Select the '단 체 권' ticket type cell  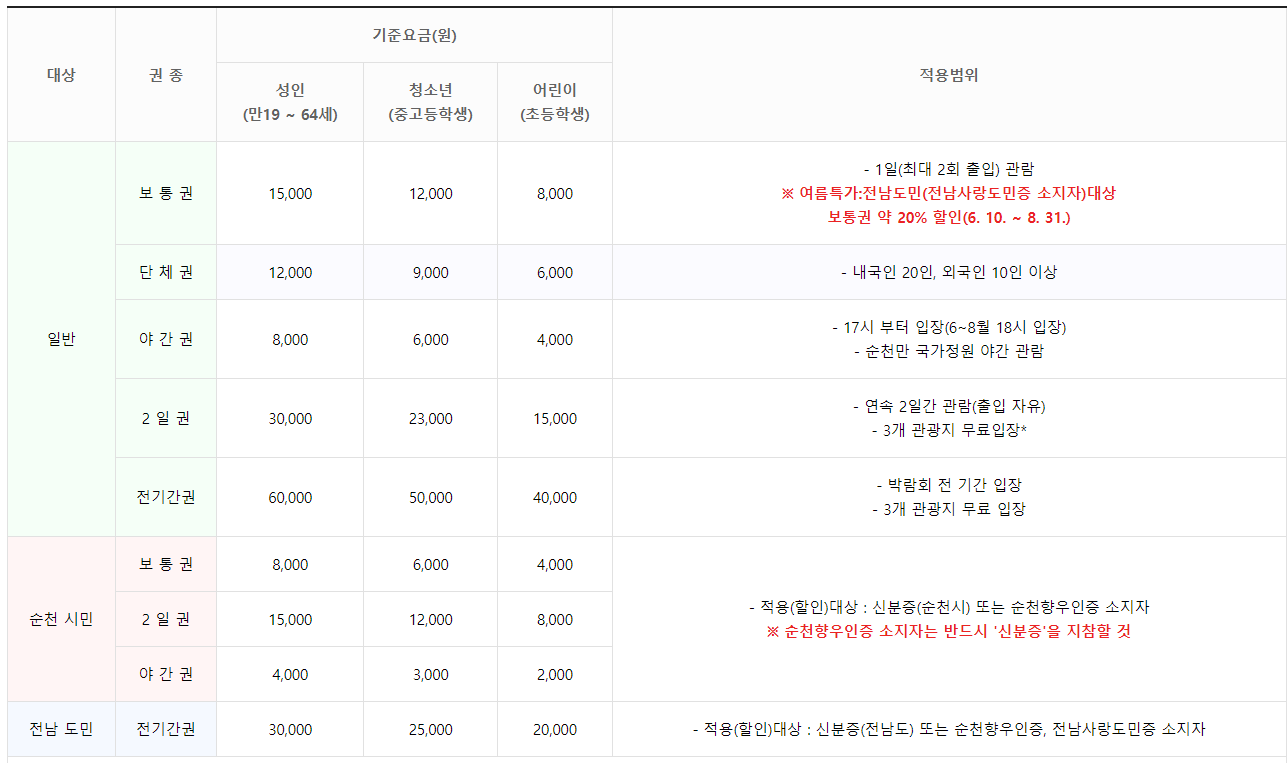click(166, 272)
